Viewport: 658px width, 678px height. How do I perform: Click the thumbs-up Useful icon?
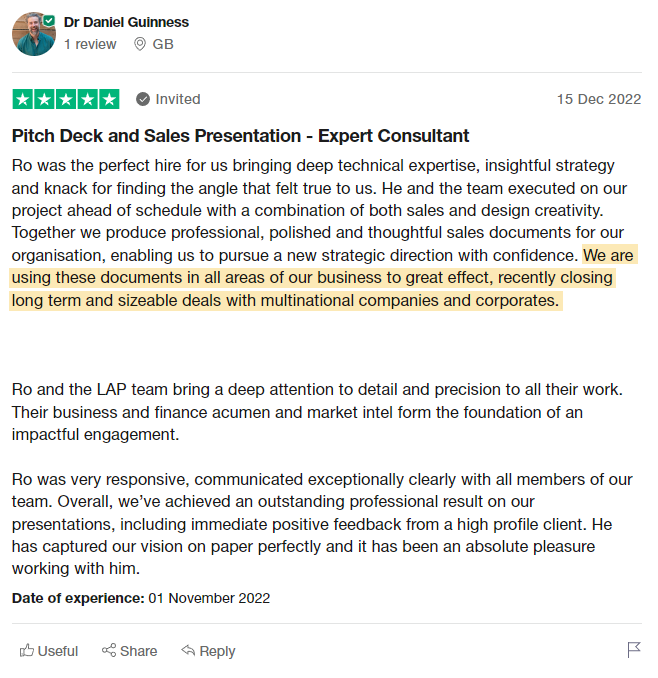[x=27, y=651]
